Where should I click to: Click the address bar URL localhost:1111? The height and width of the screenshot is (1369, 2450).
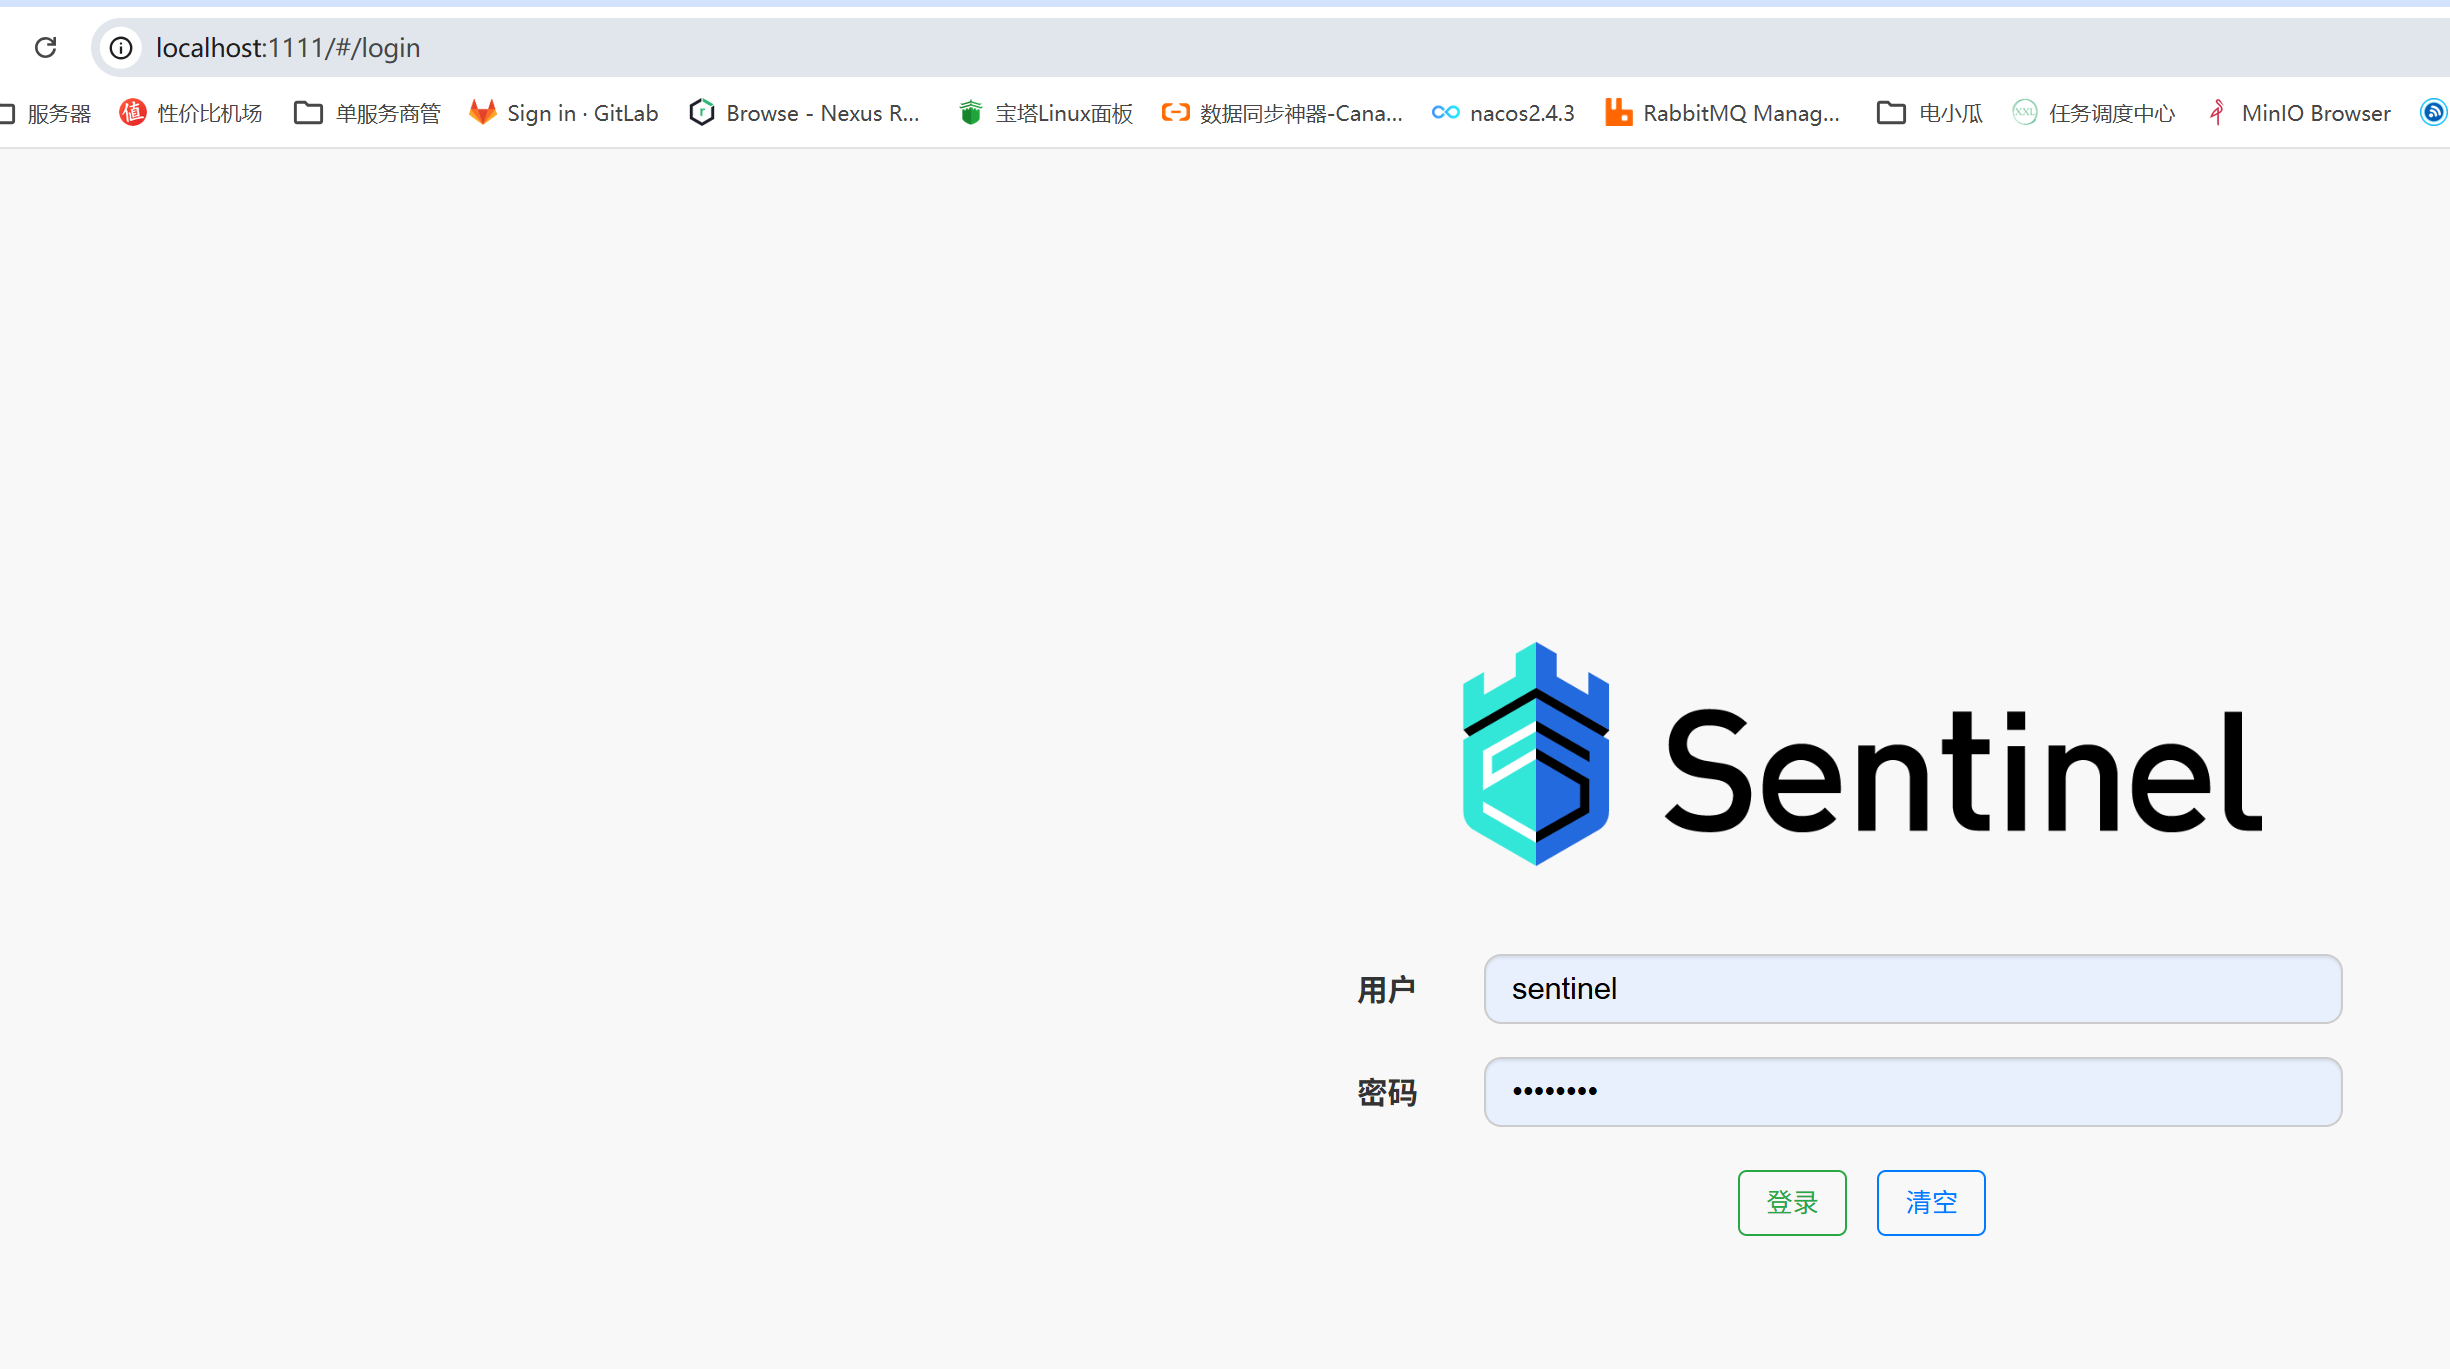click(x=288, y=47)
